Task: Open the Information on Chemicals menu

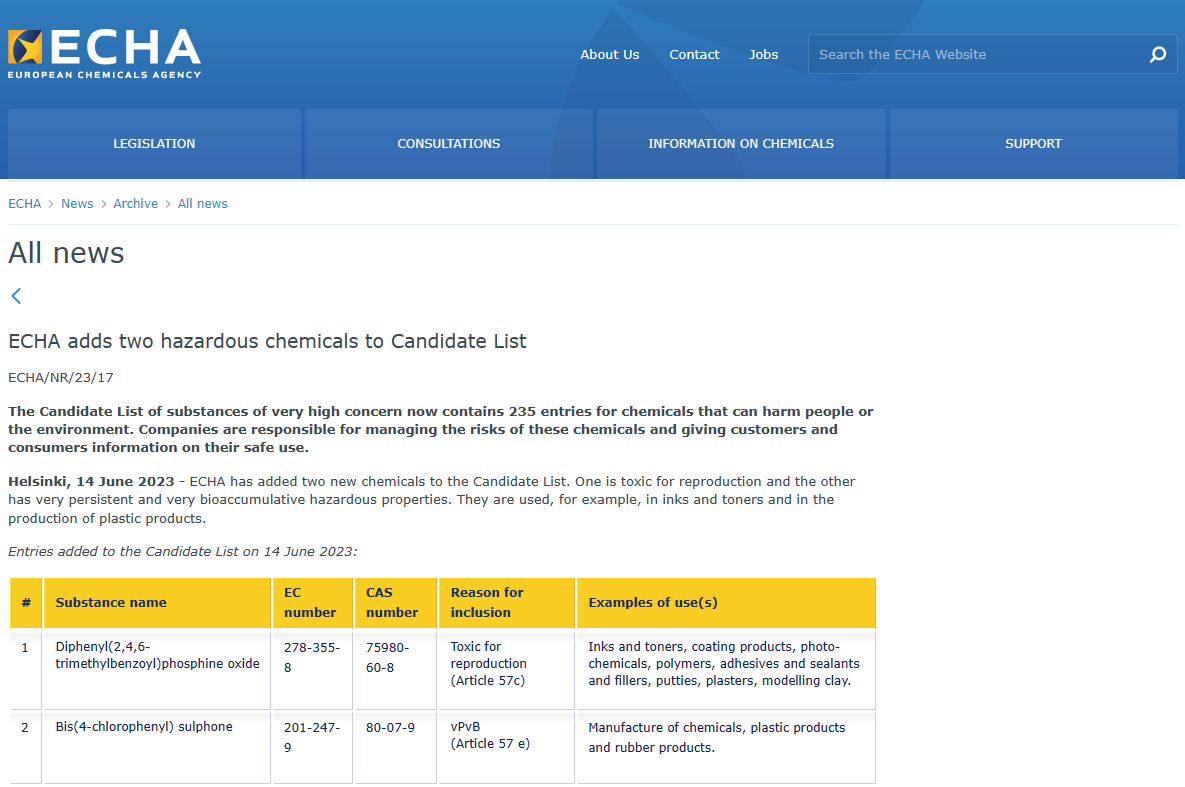Action: [741, 144]
